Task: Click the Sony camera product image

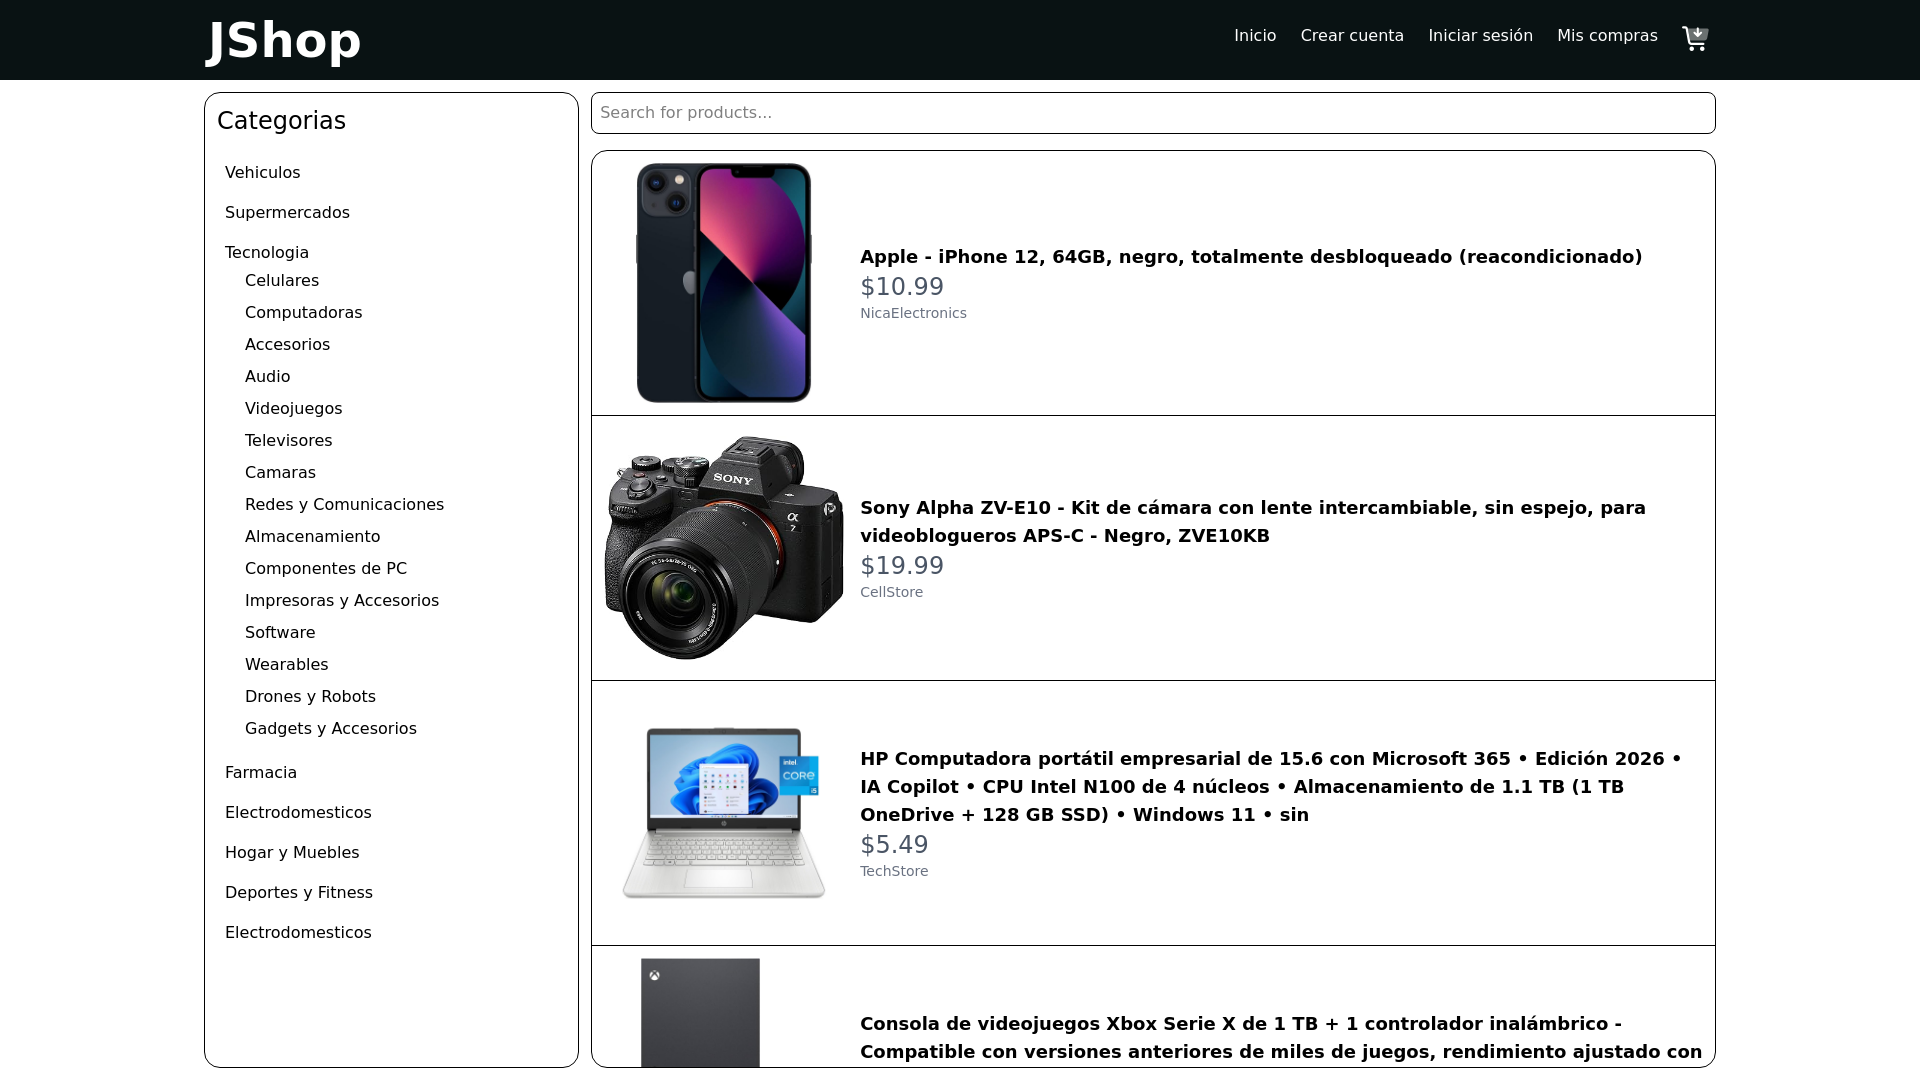Action: pos(724,548)
